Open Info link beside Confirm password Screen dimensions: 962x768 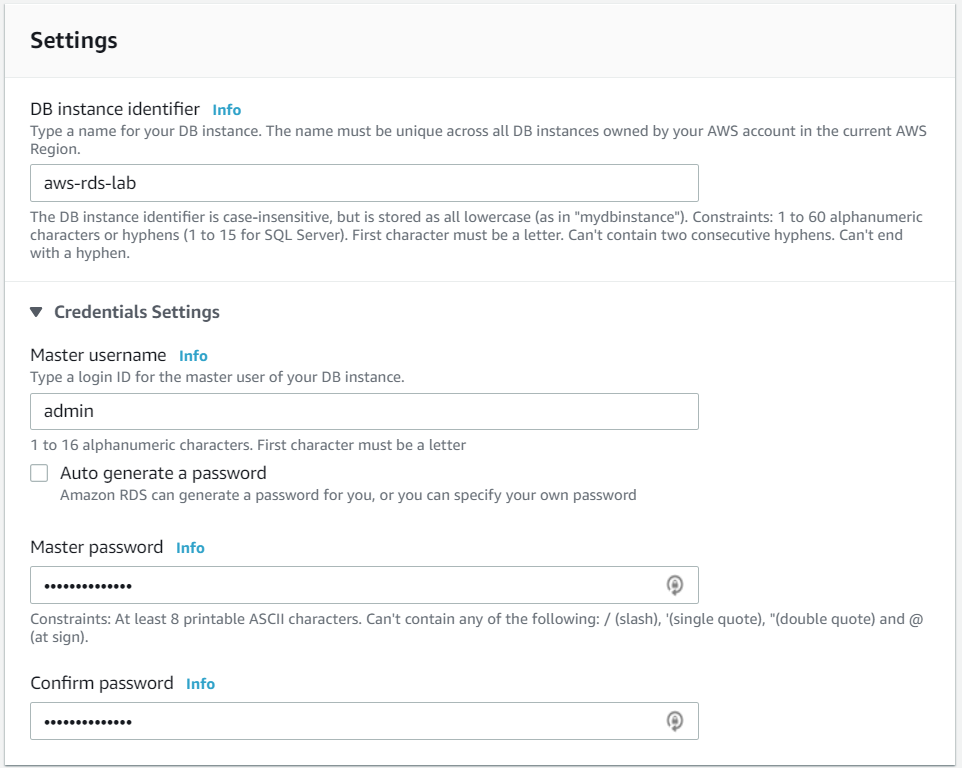click(x=201, y=684)
